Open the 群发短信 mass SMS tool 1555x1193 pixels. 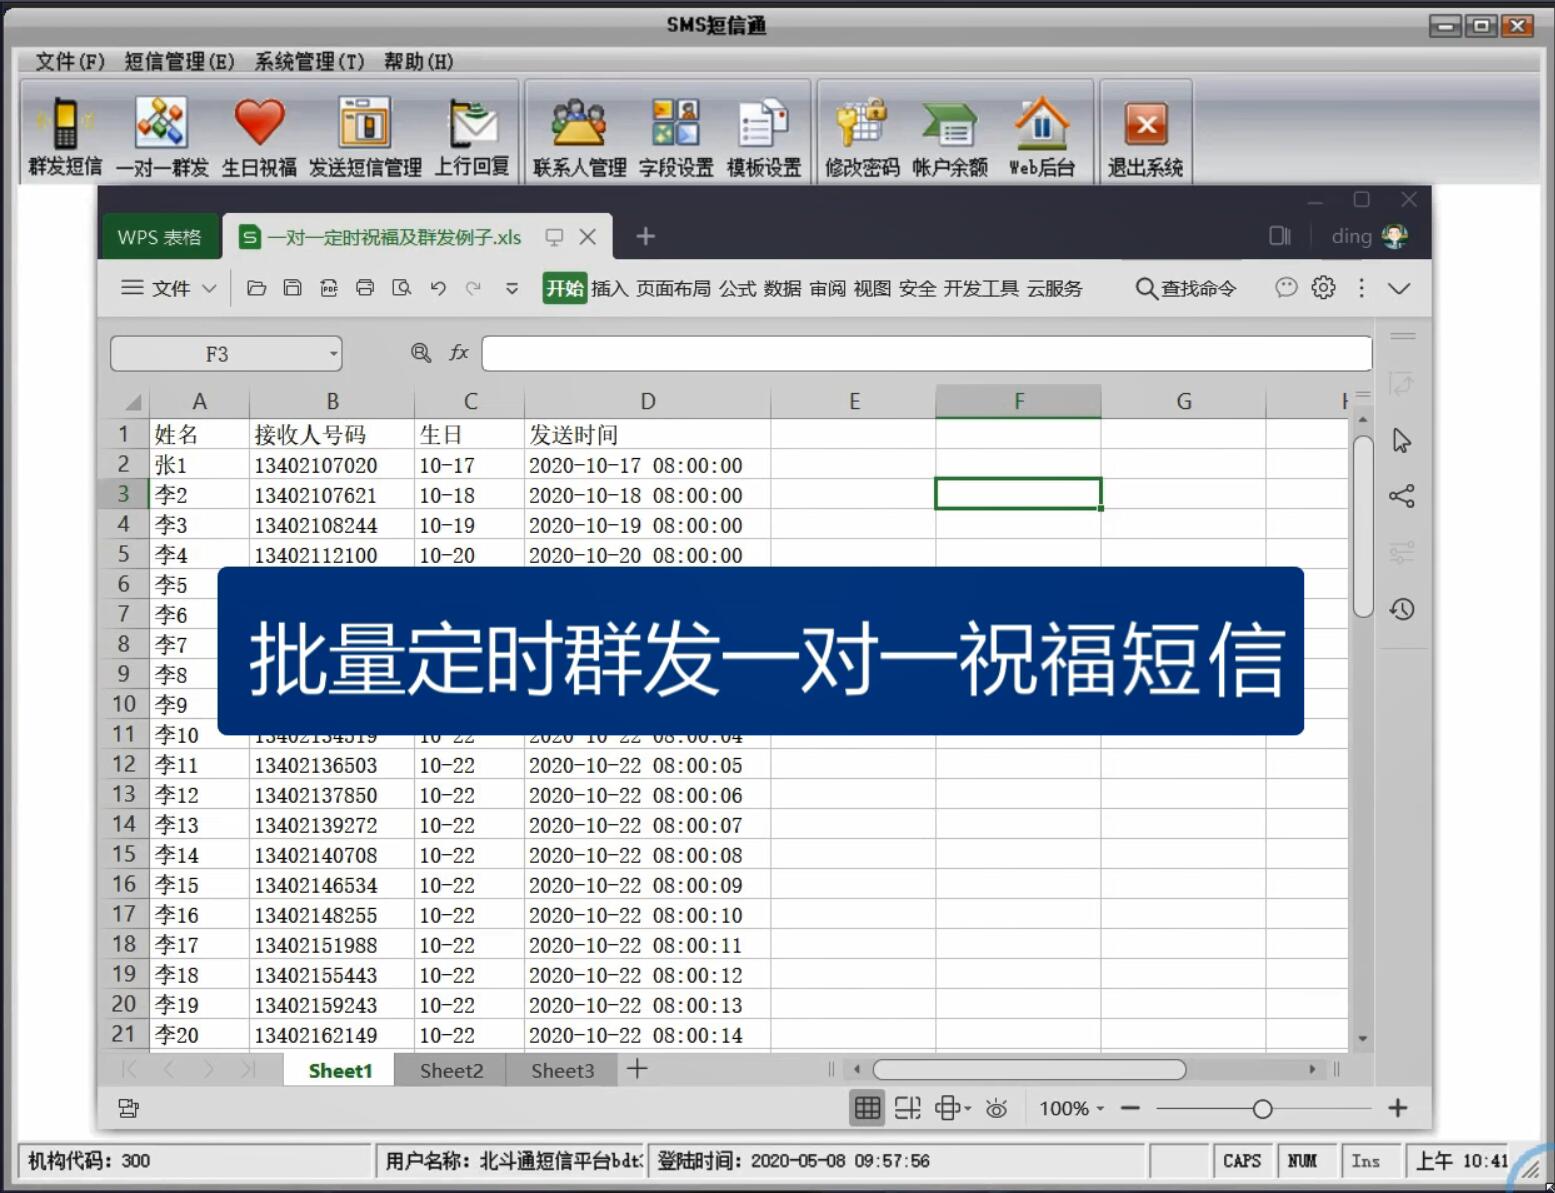(x=65, y=135)
